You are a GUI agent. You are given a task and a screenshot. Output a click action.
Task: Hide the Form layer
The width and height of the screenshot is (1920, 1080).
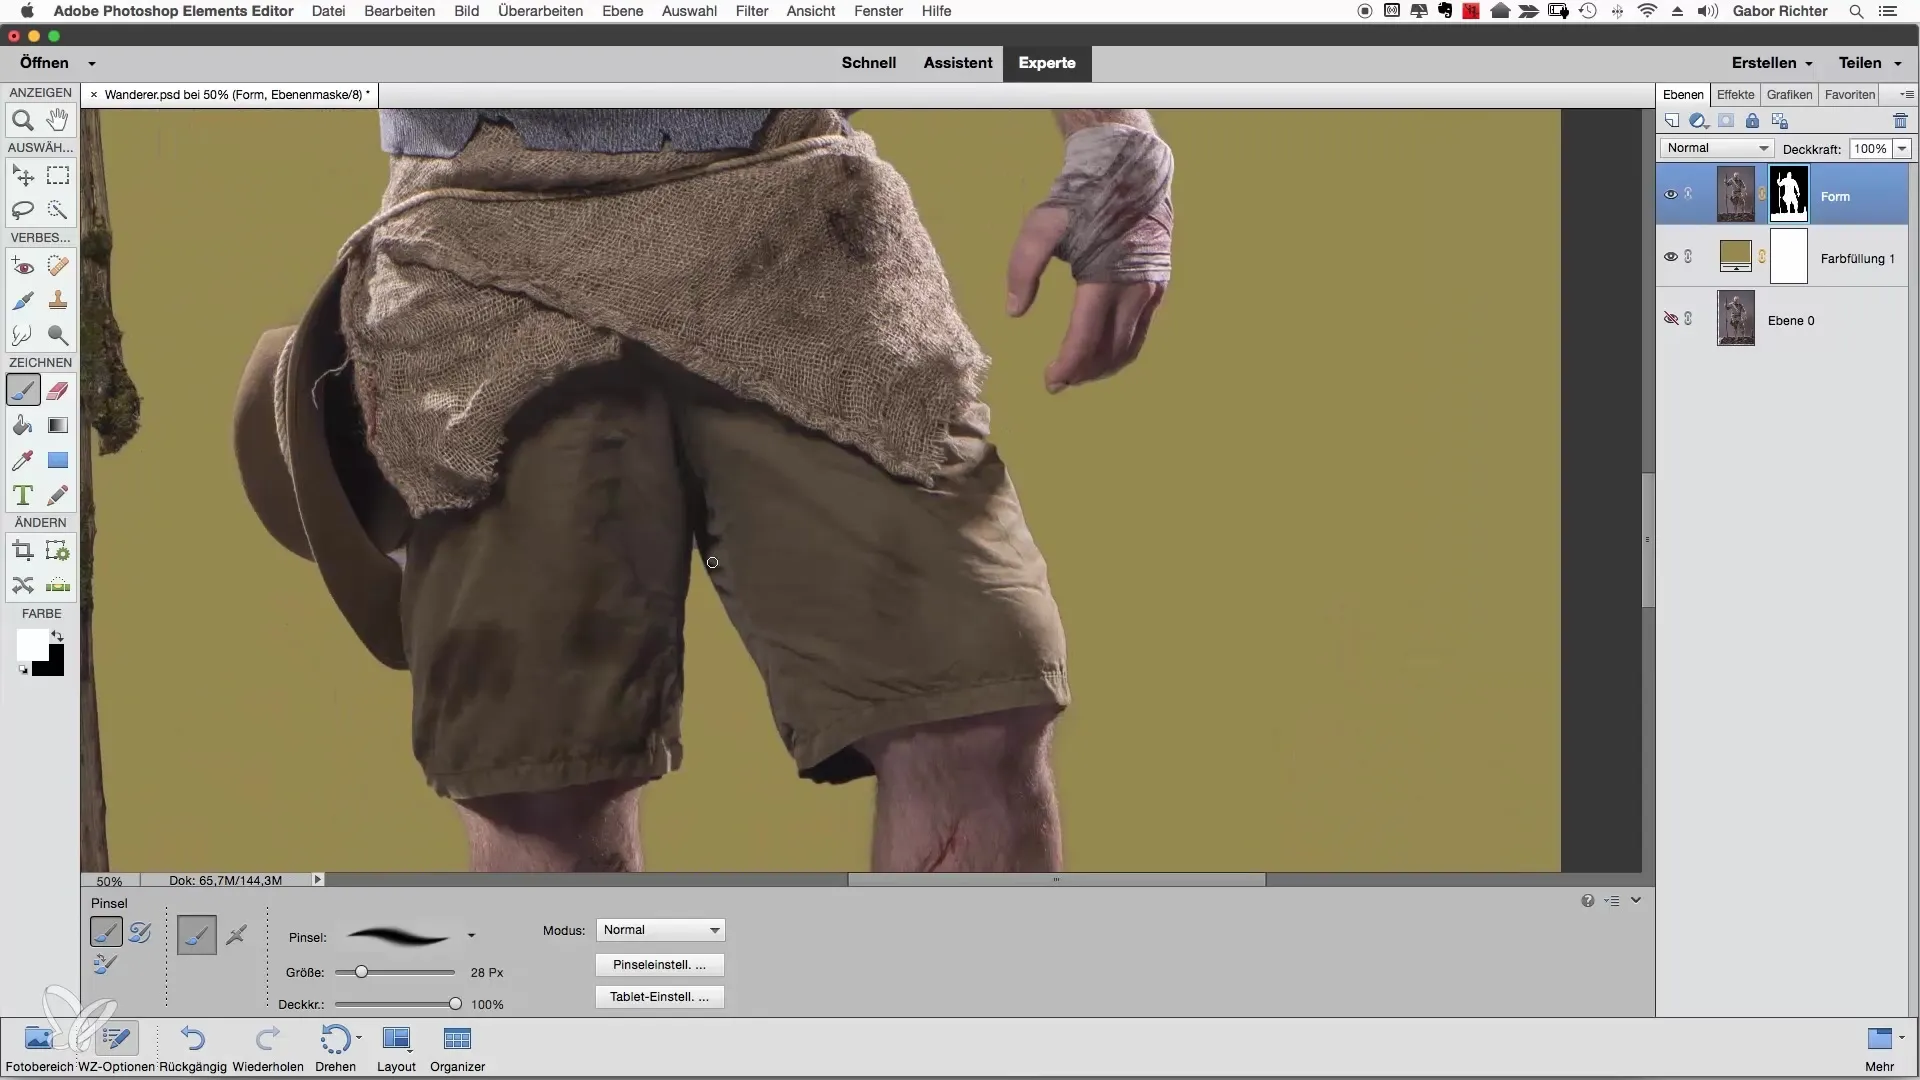tap(1670, 195)
